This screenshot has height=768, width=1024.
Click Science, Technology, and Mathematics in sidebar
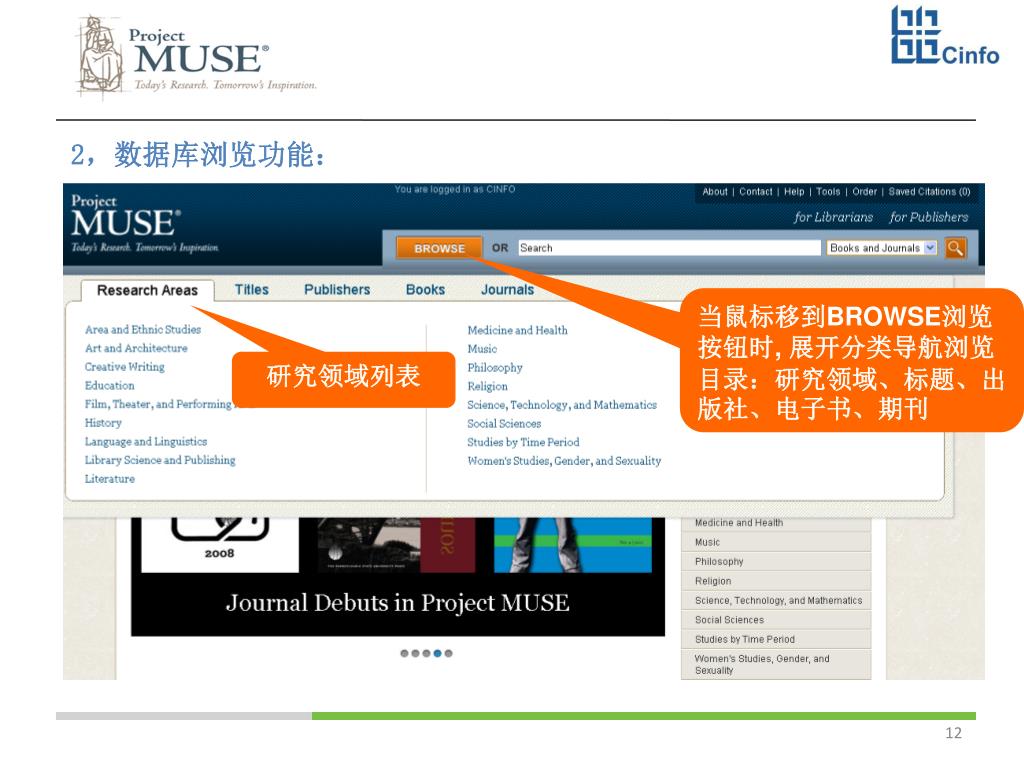pyautogui.click(x=776, y=600)
